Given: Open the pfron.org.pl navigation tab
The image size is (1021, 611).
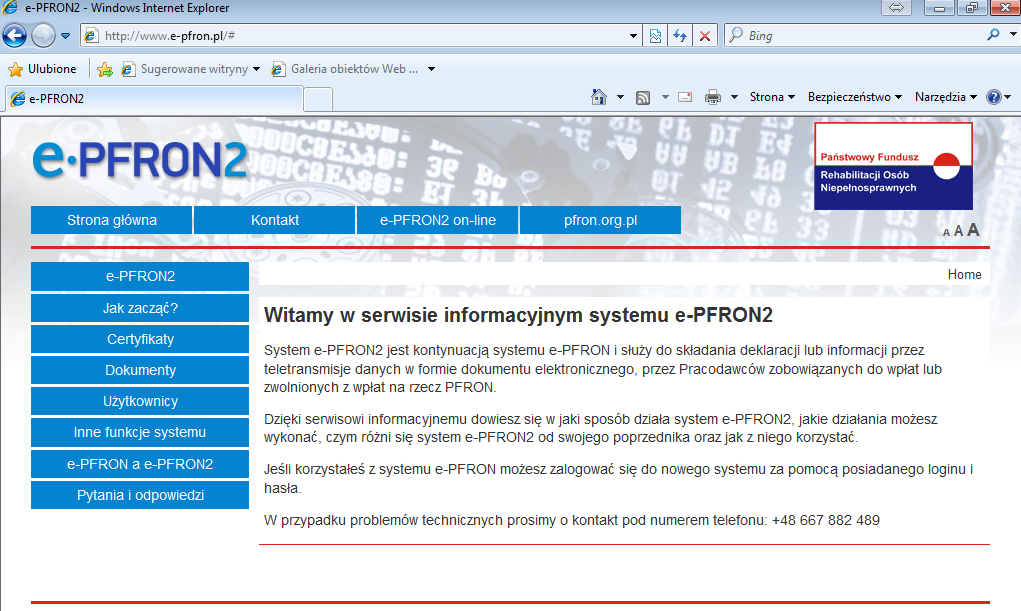Looking at the screenshot, I should pyautogui.click(x=600, y=220).
